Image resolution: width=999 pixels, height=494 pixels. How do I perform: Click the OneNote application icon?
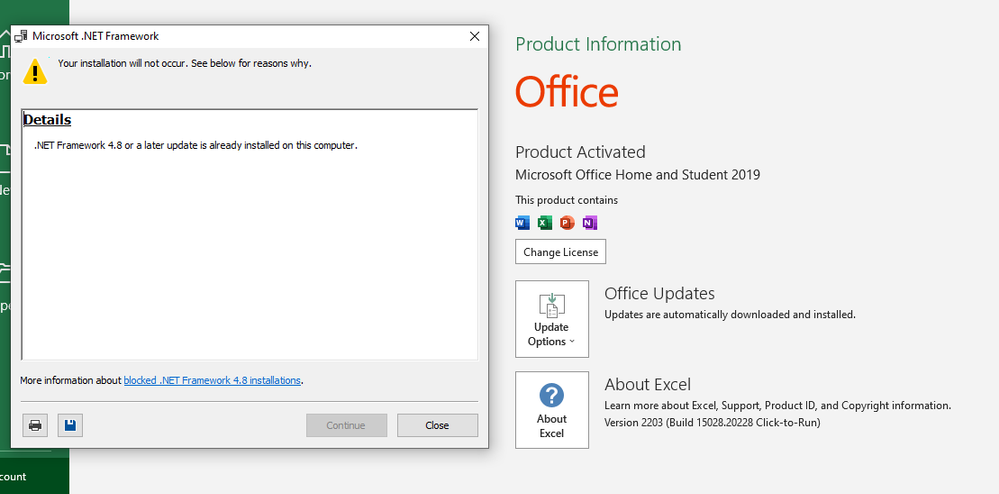[589, 222]
